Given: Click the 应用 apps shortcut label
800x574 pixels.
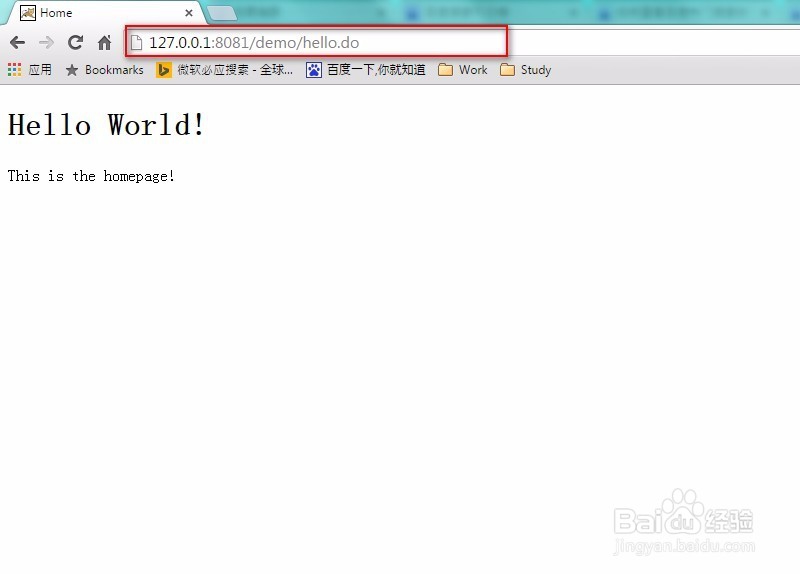Looking at the screenshot, I should pos(40,70).
